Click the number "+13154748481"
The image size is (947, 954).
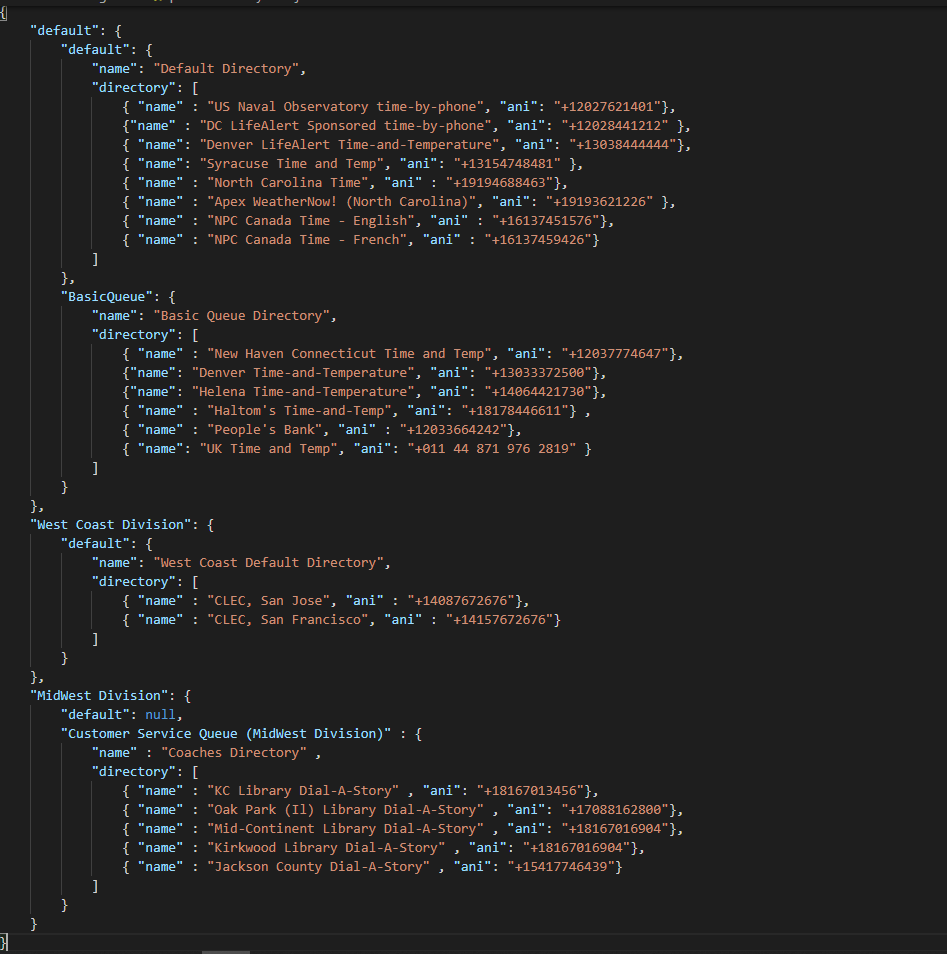click(506, 164)
